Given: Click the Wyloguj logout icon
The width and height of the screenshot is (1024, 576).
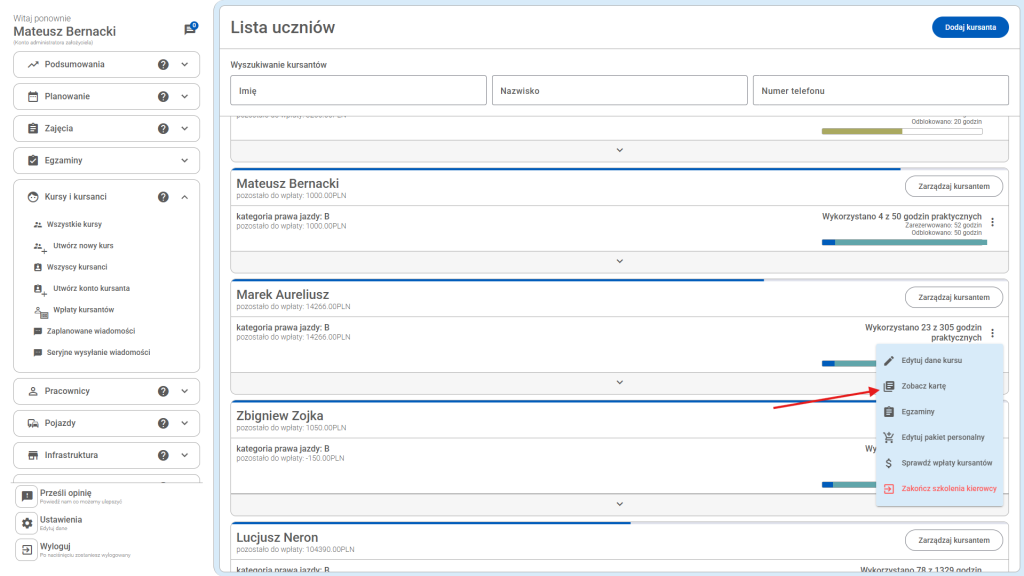Looking at the screenshot, I should [27, 550].
